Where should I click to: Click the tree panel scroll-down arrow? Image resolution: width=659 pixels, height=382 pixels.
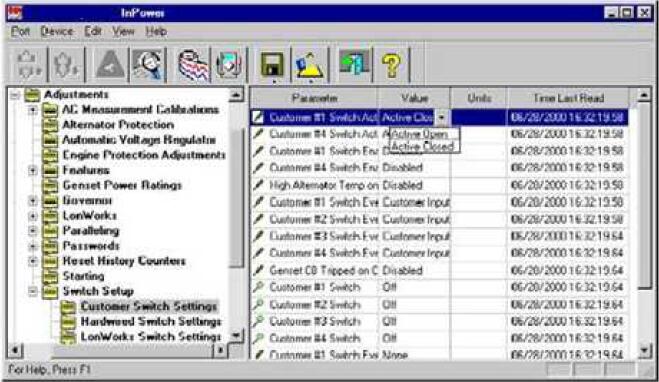point(236,335)
